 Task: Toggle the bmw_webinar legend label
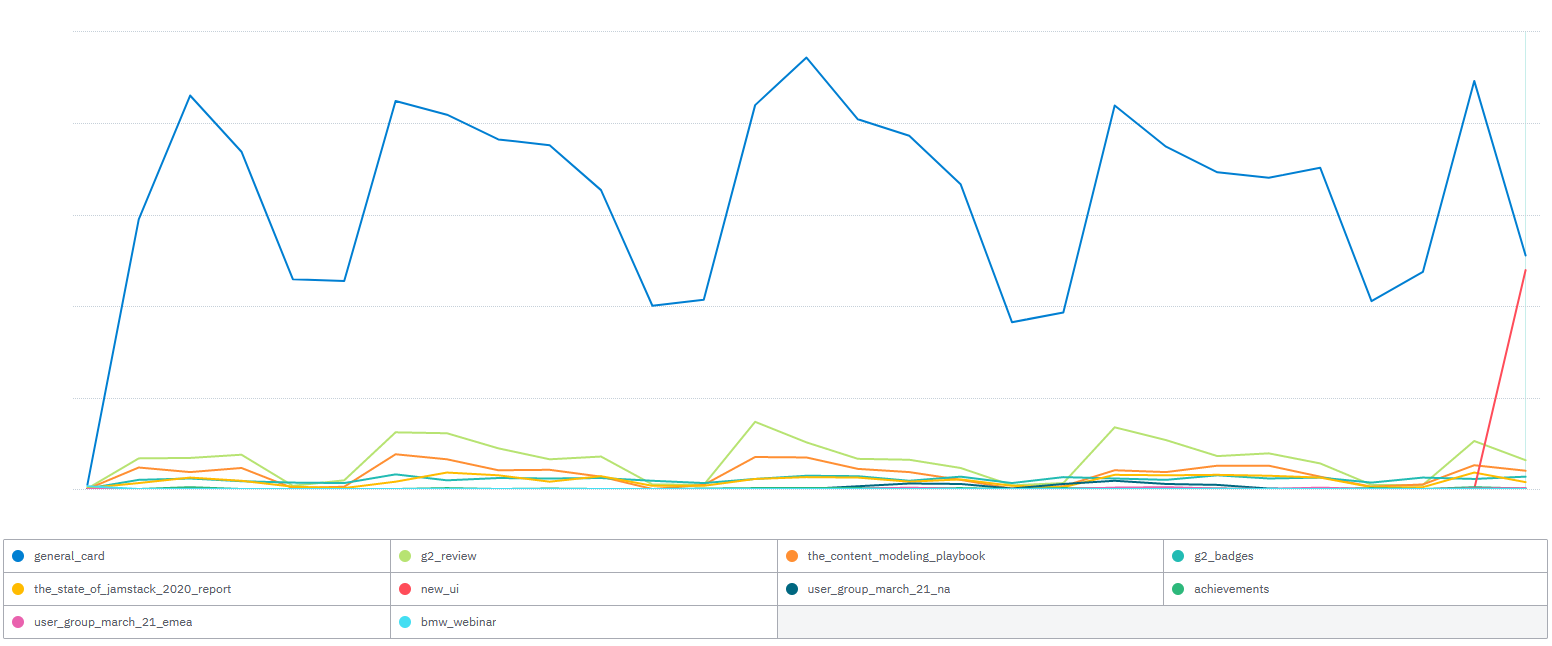(458, 622)
